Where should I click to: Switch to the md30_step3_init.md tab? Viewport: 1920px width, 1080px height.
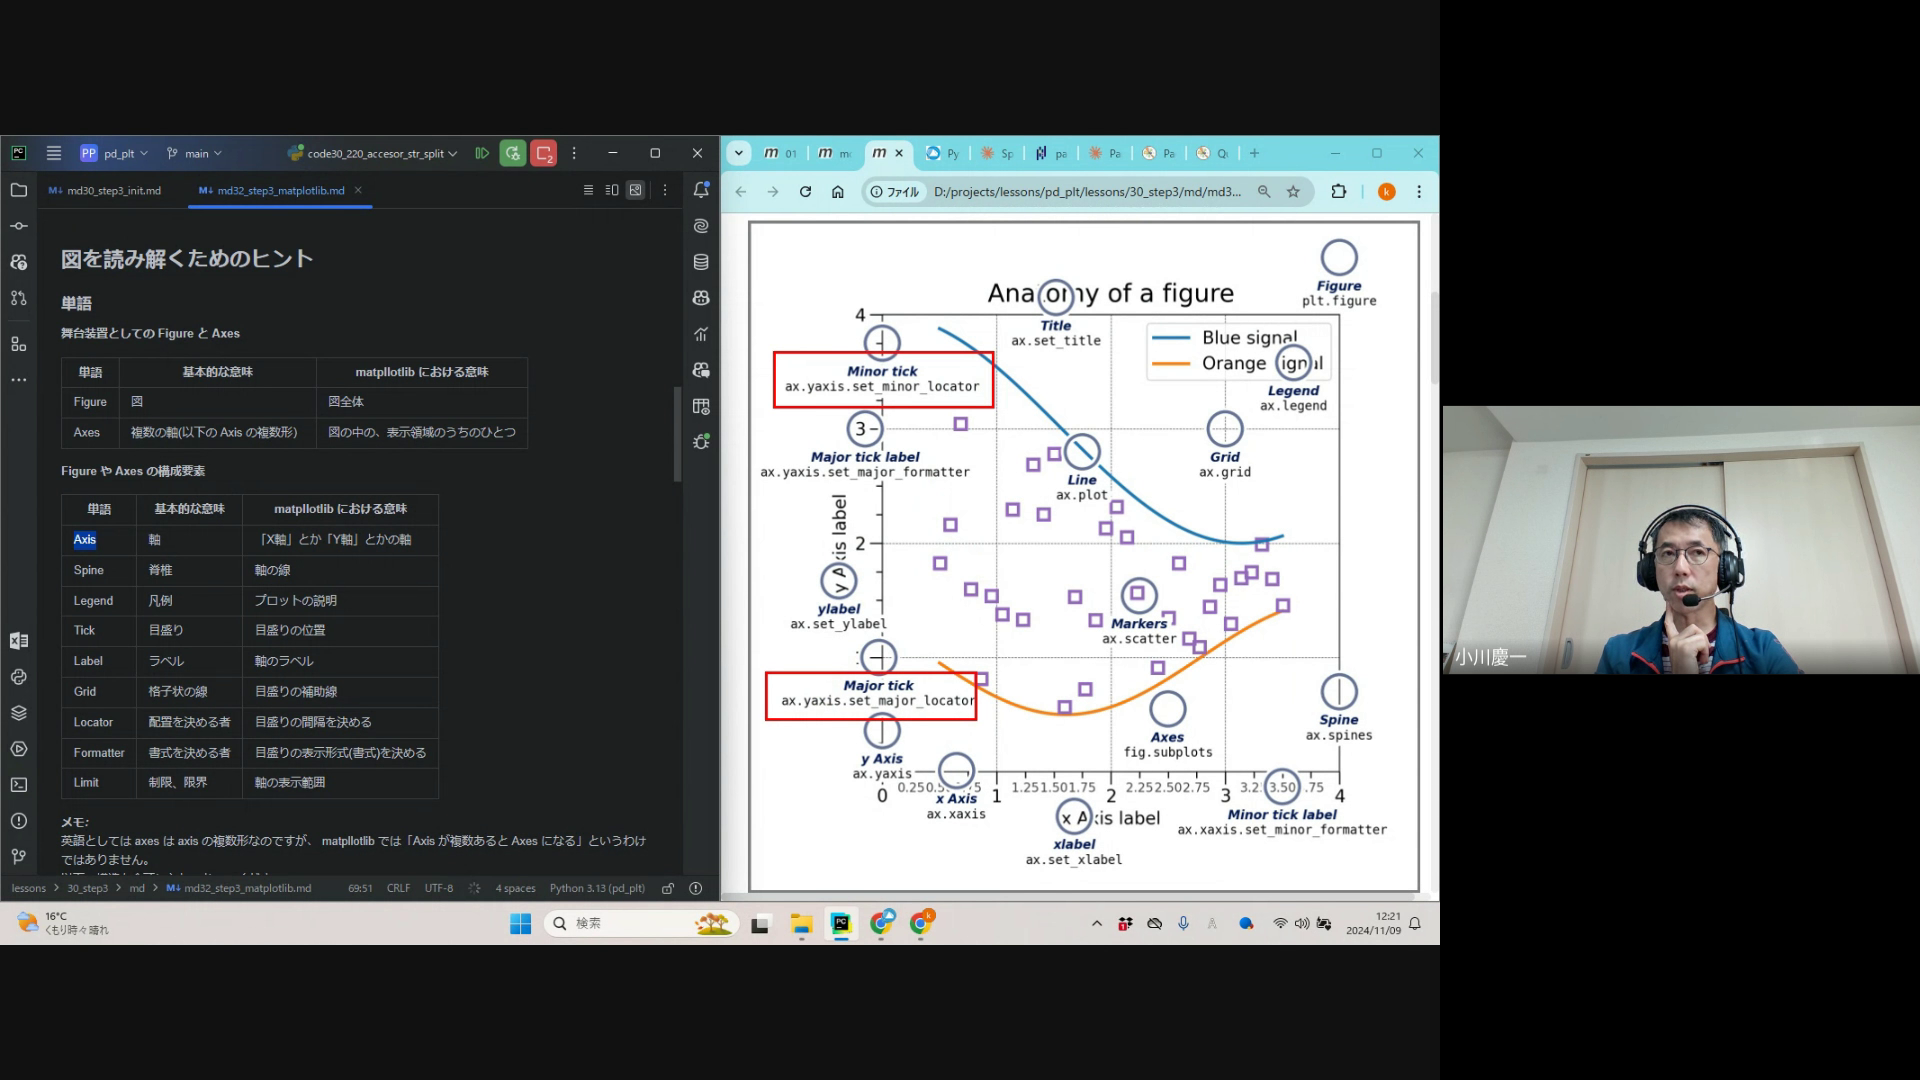pyautogui.click(x=112, y=190)
